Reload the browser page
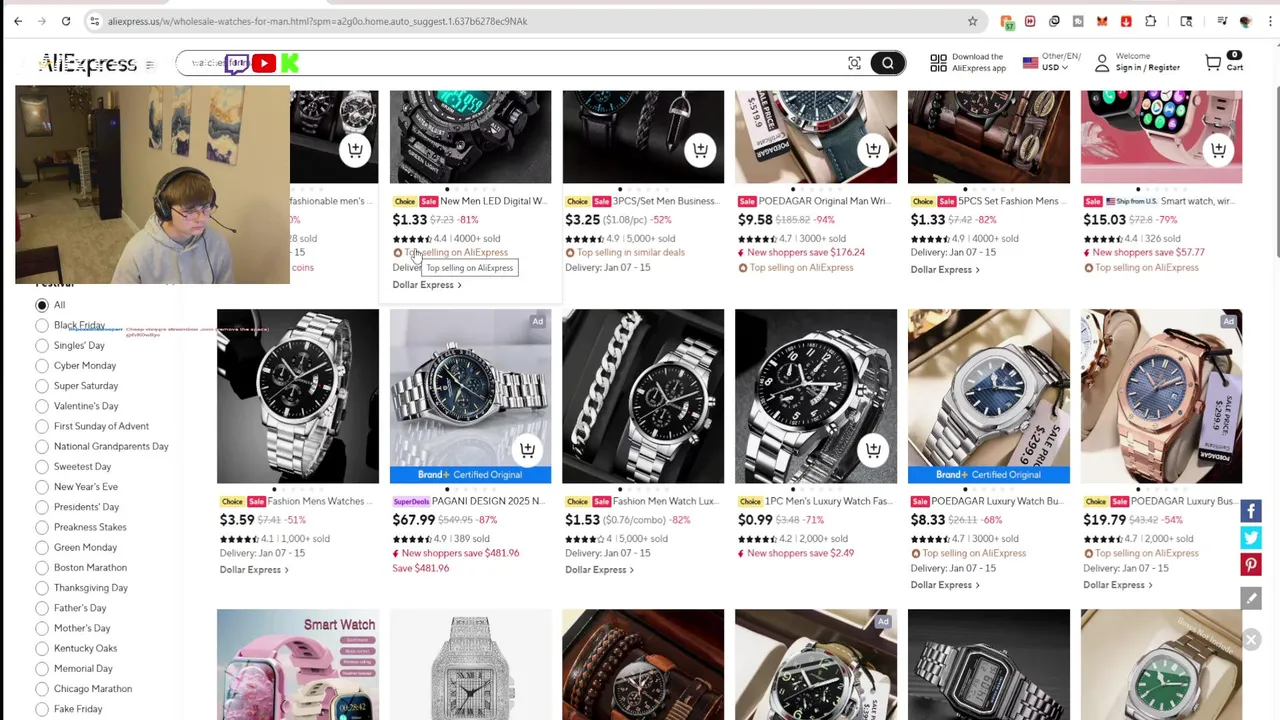Screen dimensions: 1280x720 (x=66, y=21)
